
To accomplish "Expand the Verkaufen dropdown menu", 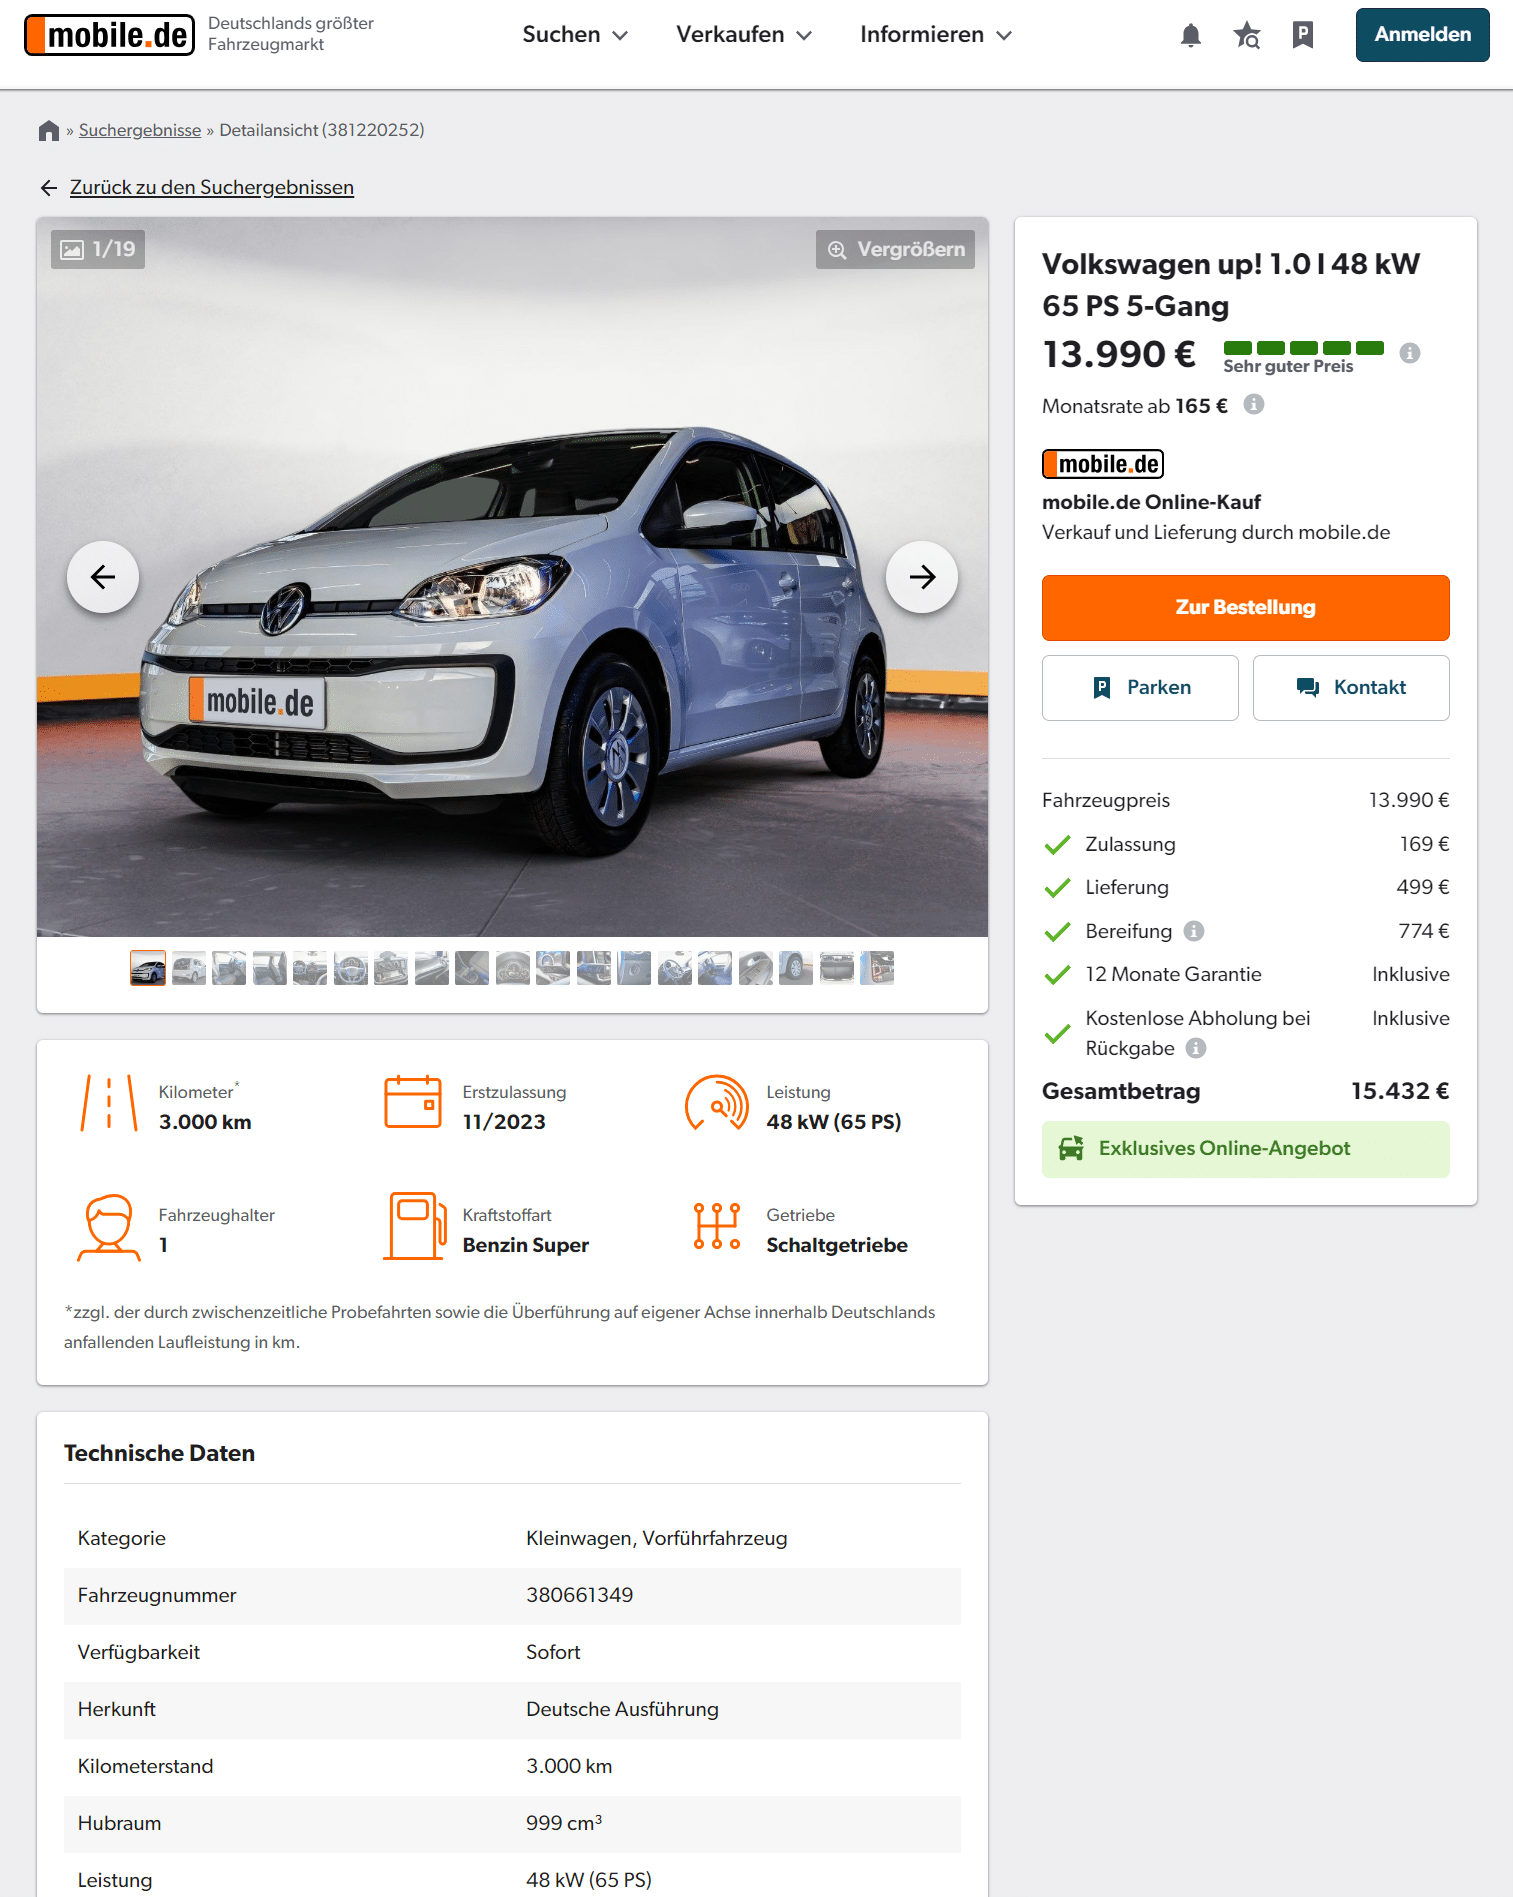I will click(x=743, y=35).
